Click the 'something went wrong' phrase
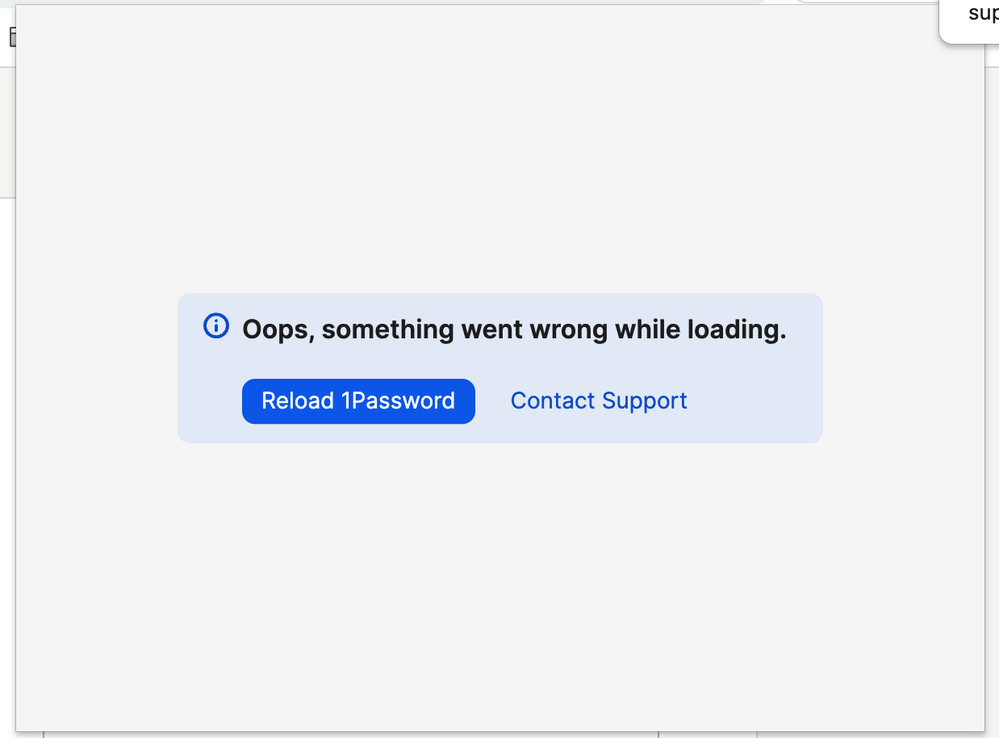 464,329
